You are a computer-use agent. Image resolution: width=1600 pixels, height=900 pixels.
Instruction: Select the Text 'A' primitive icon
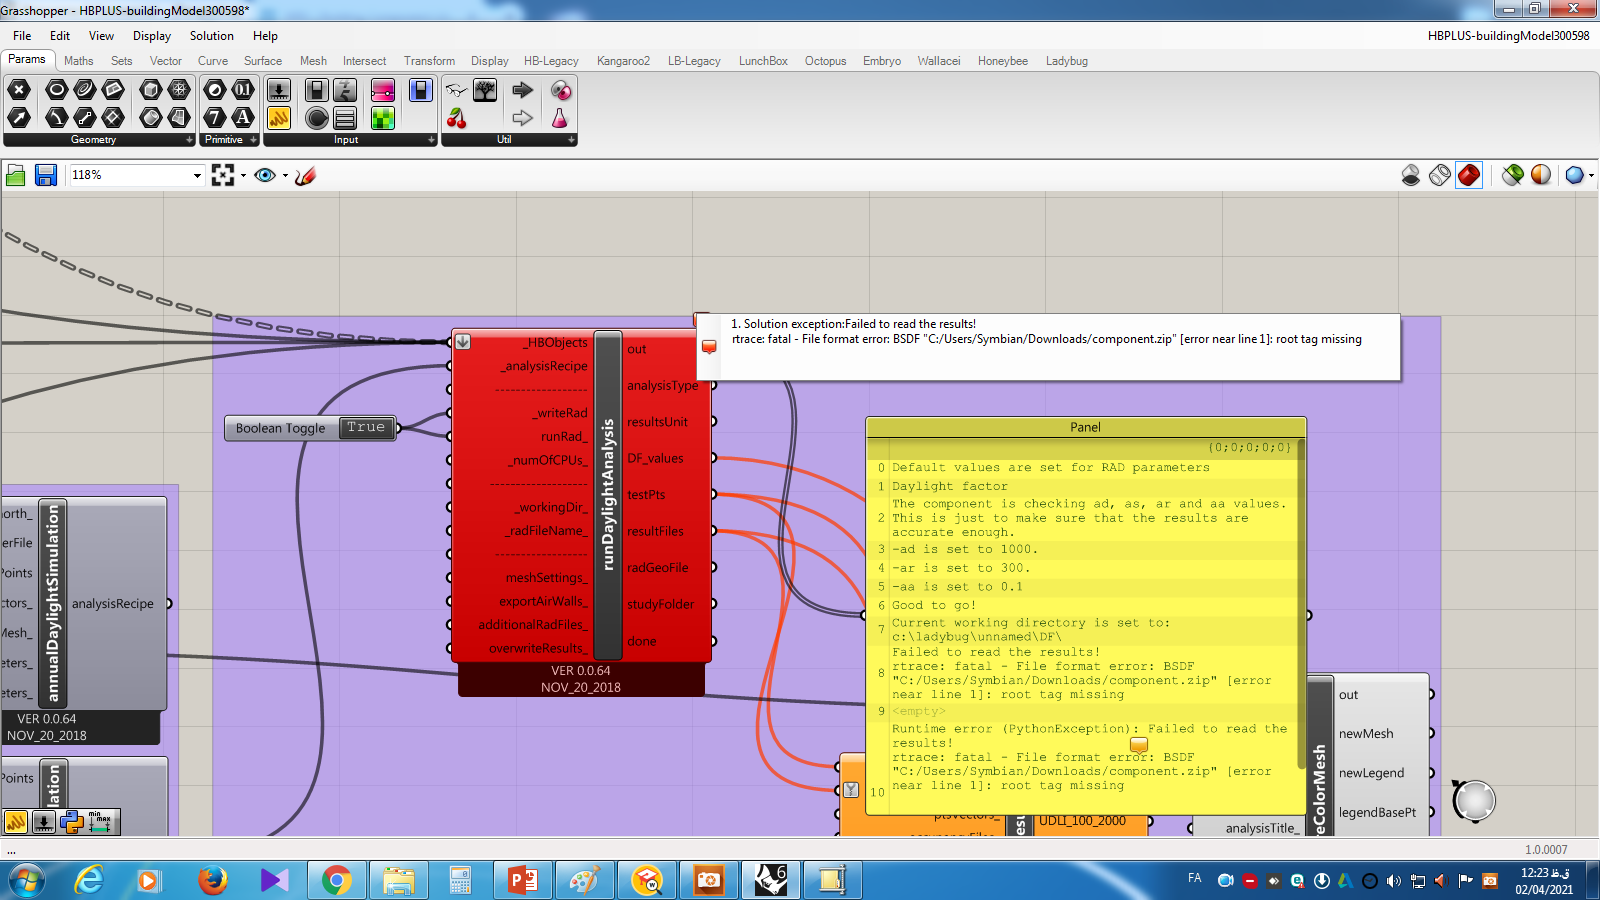pyautogui.click(x=243, y=118)
